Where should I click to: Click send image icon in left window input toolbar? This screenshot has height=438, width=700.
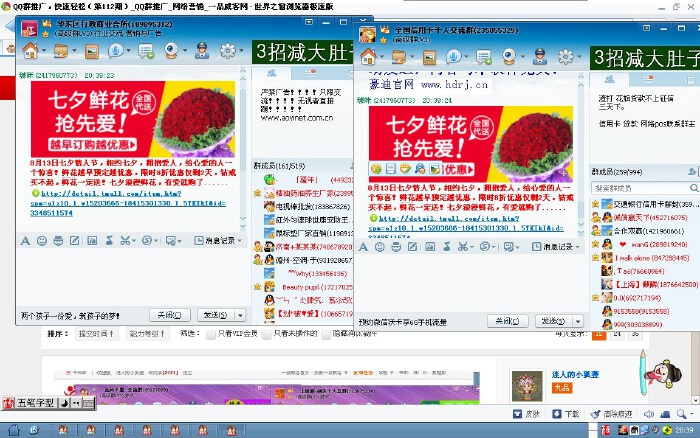pos(92,241)
